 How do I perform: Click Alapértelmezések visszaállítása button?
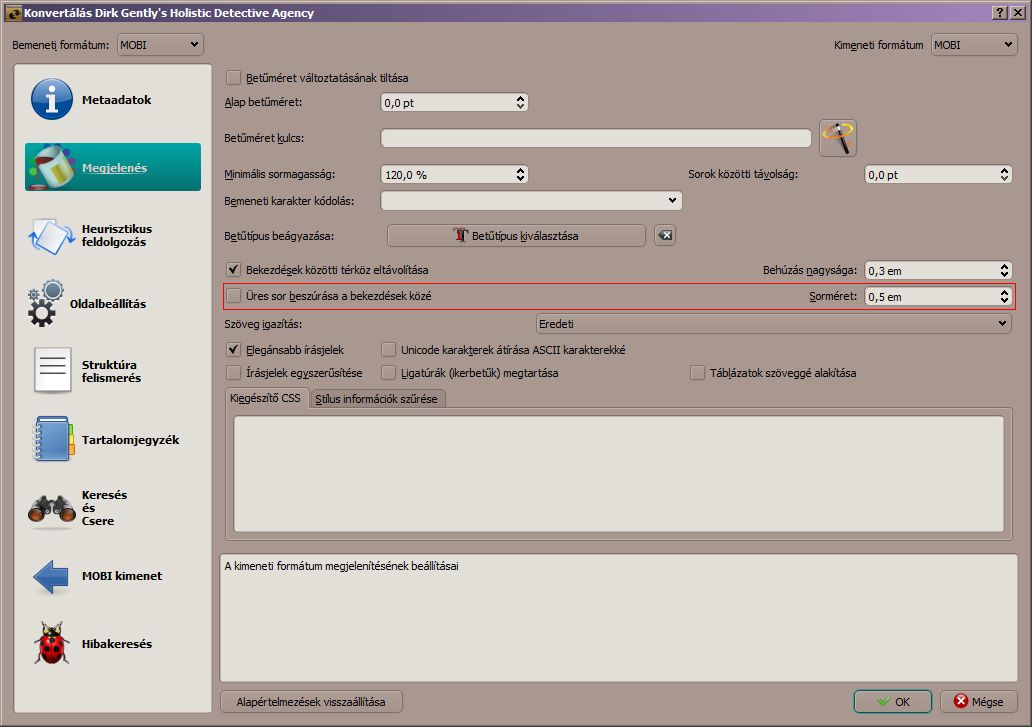coord(311,702)
